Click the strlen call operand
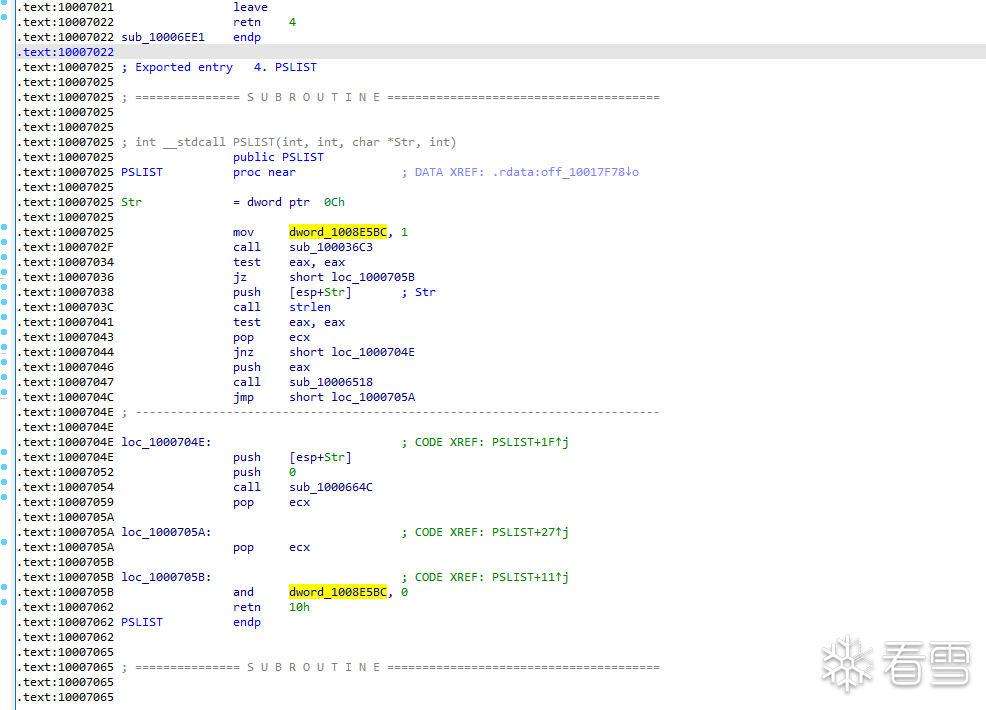Viewport: 986px width, 710px height. [x=310, y=307]
